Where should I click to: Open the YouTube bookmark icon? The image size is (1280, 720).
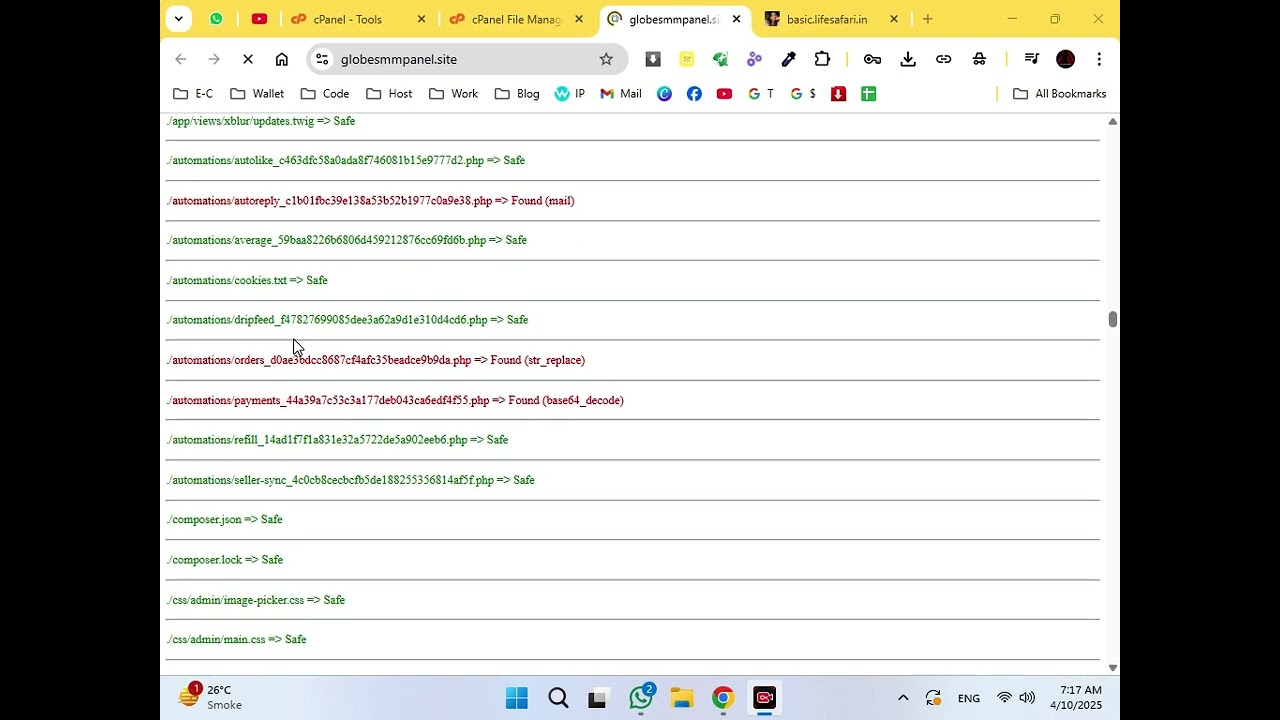pos(724,94)
